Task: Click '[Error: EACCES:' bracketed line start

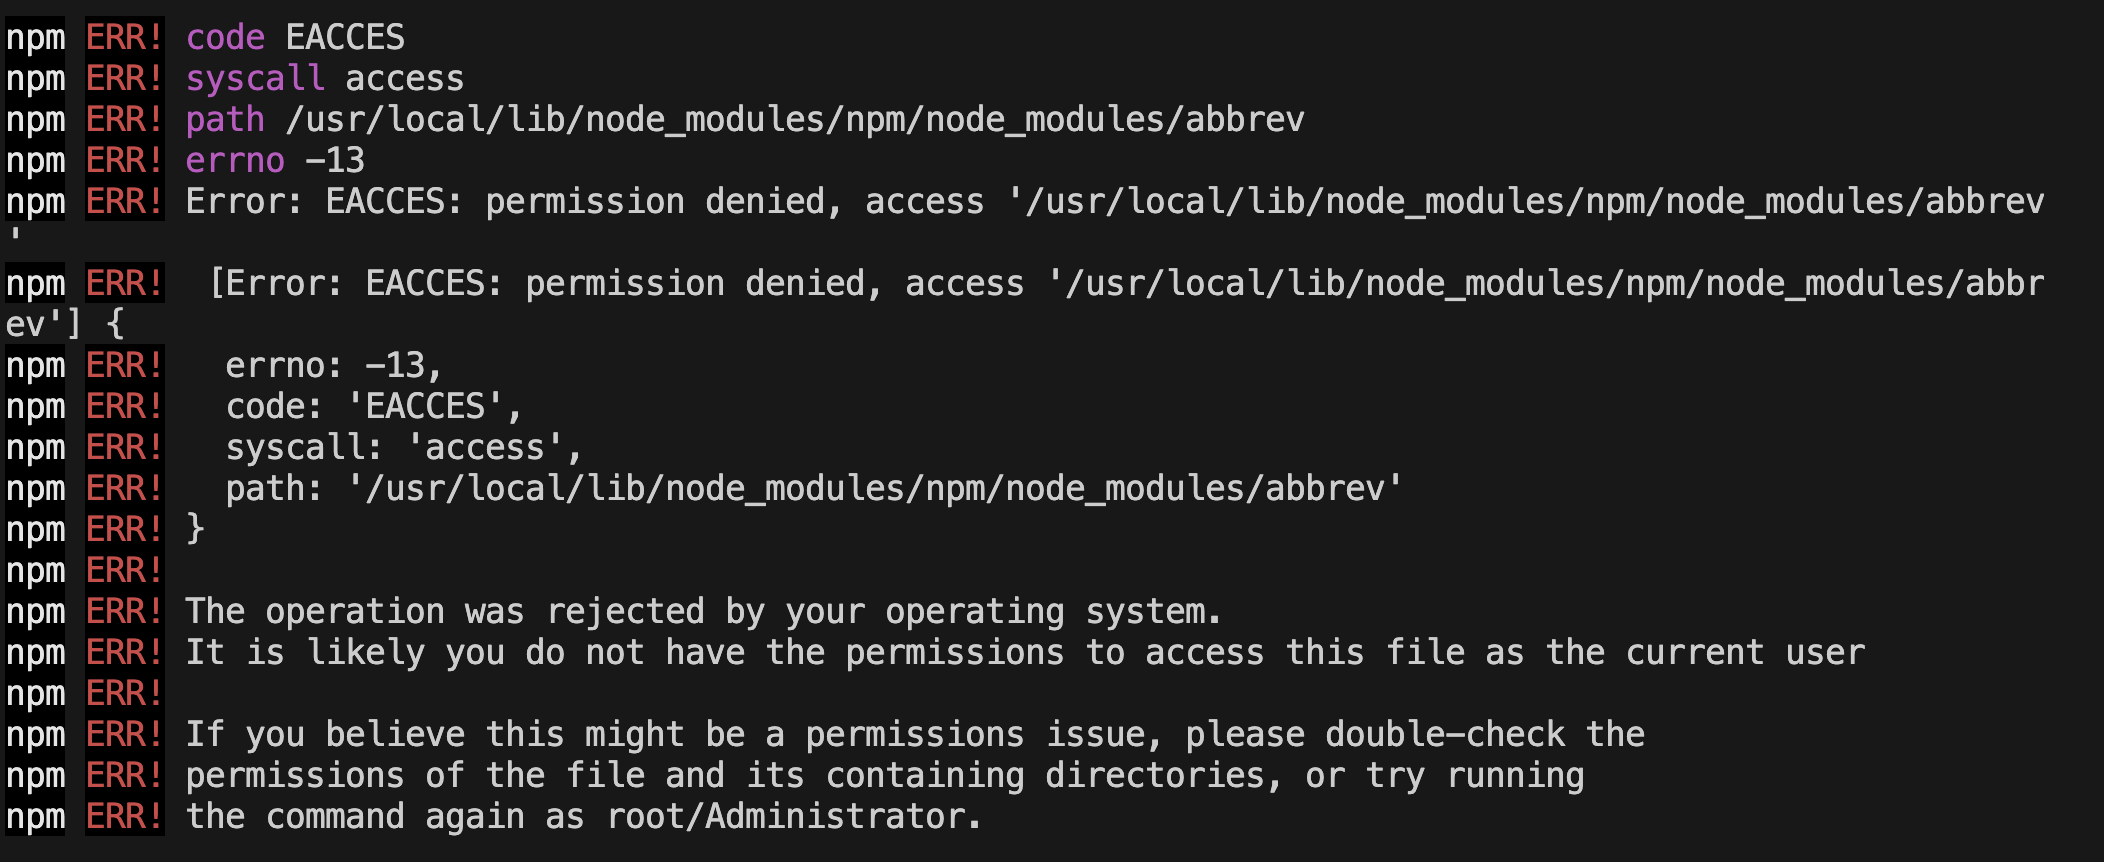Action: [x=355, y=284]
